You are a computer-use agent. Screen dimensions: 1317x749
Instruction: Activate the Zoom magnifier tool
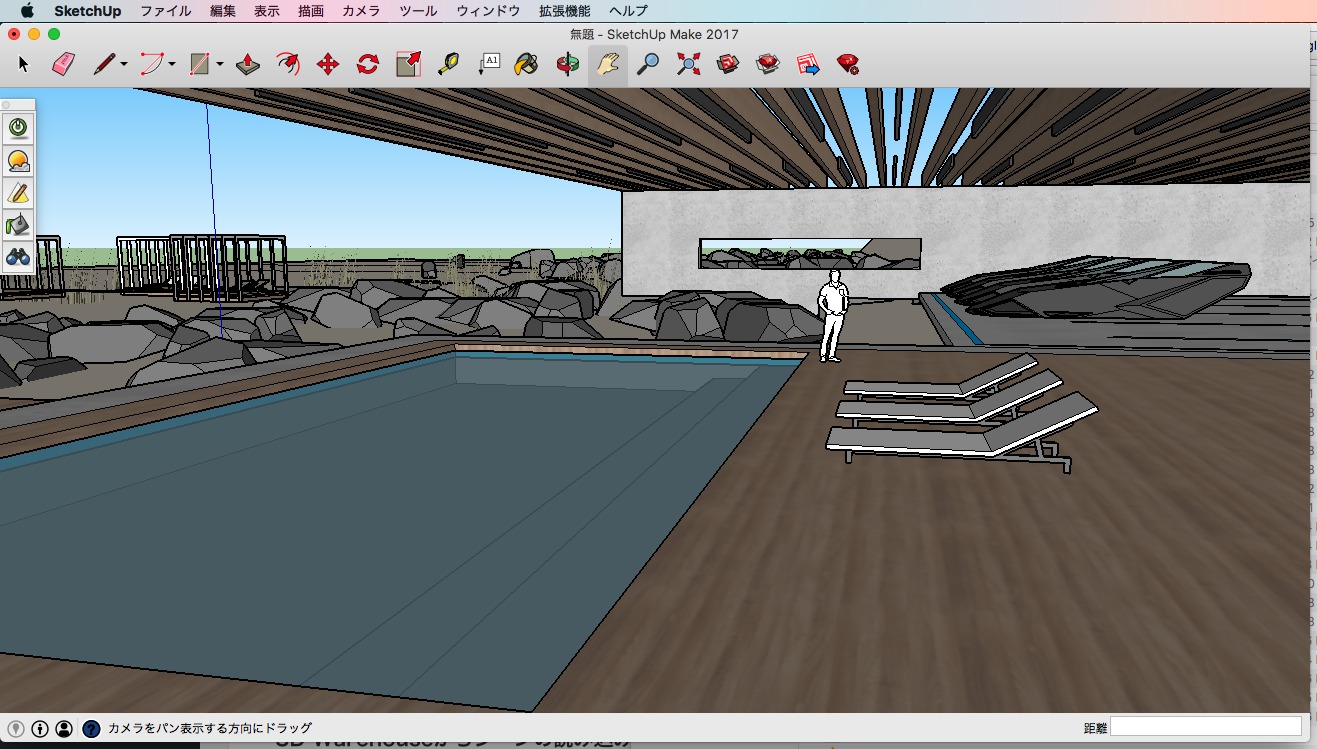pyautogui.click(x=649, y=65)
